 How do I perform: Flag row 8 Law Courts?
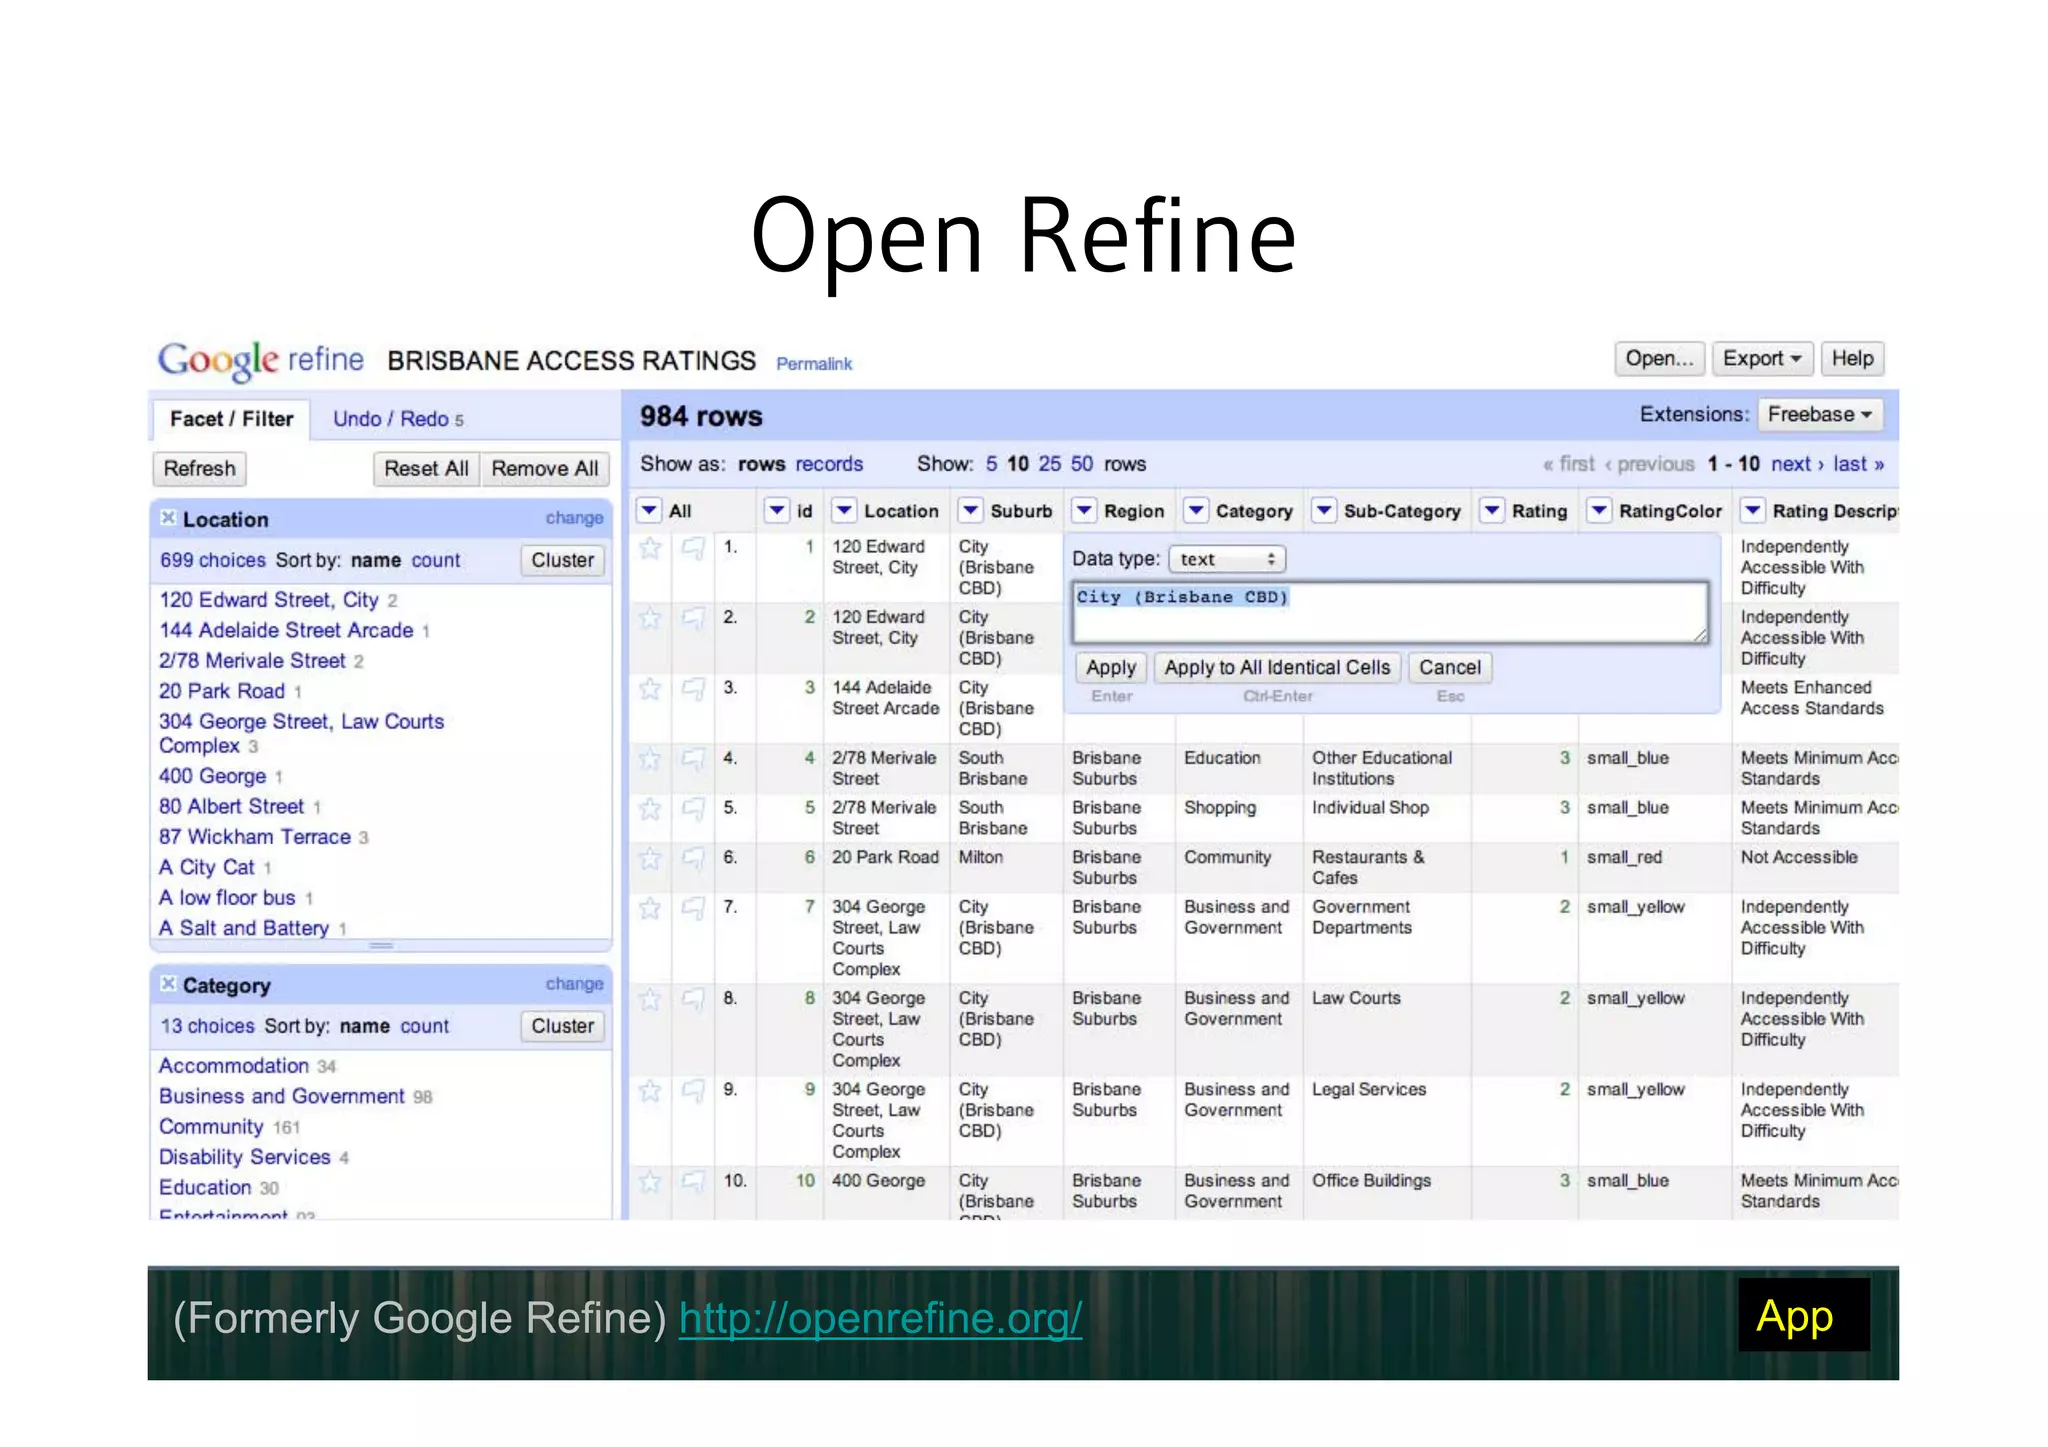click(693, 999)
